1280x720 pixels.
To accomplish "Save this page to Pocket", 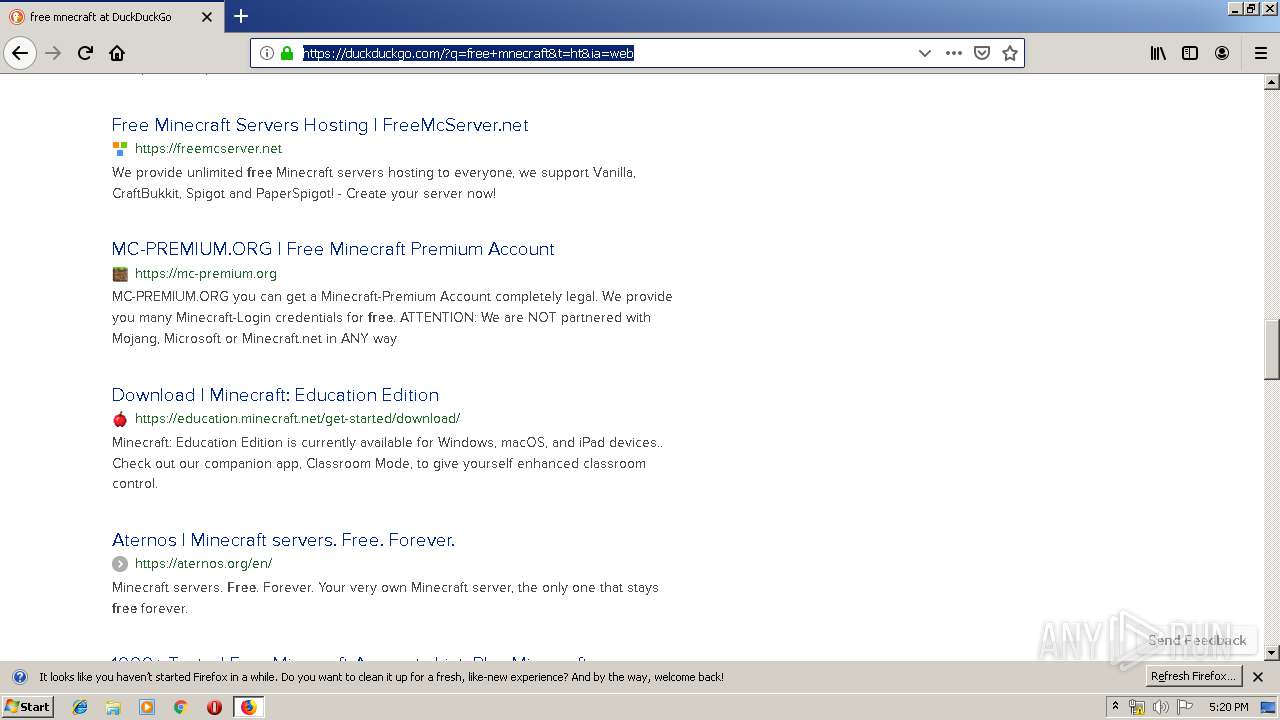I will point(982,53).
